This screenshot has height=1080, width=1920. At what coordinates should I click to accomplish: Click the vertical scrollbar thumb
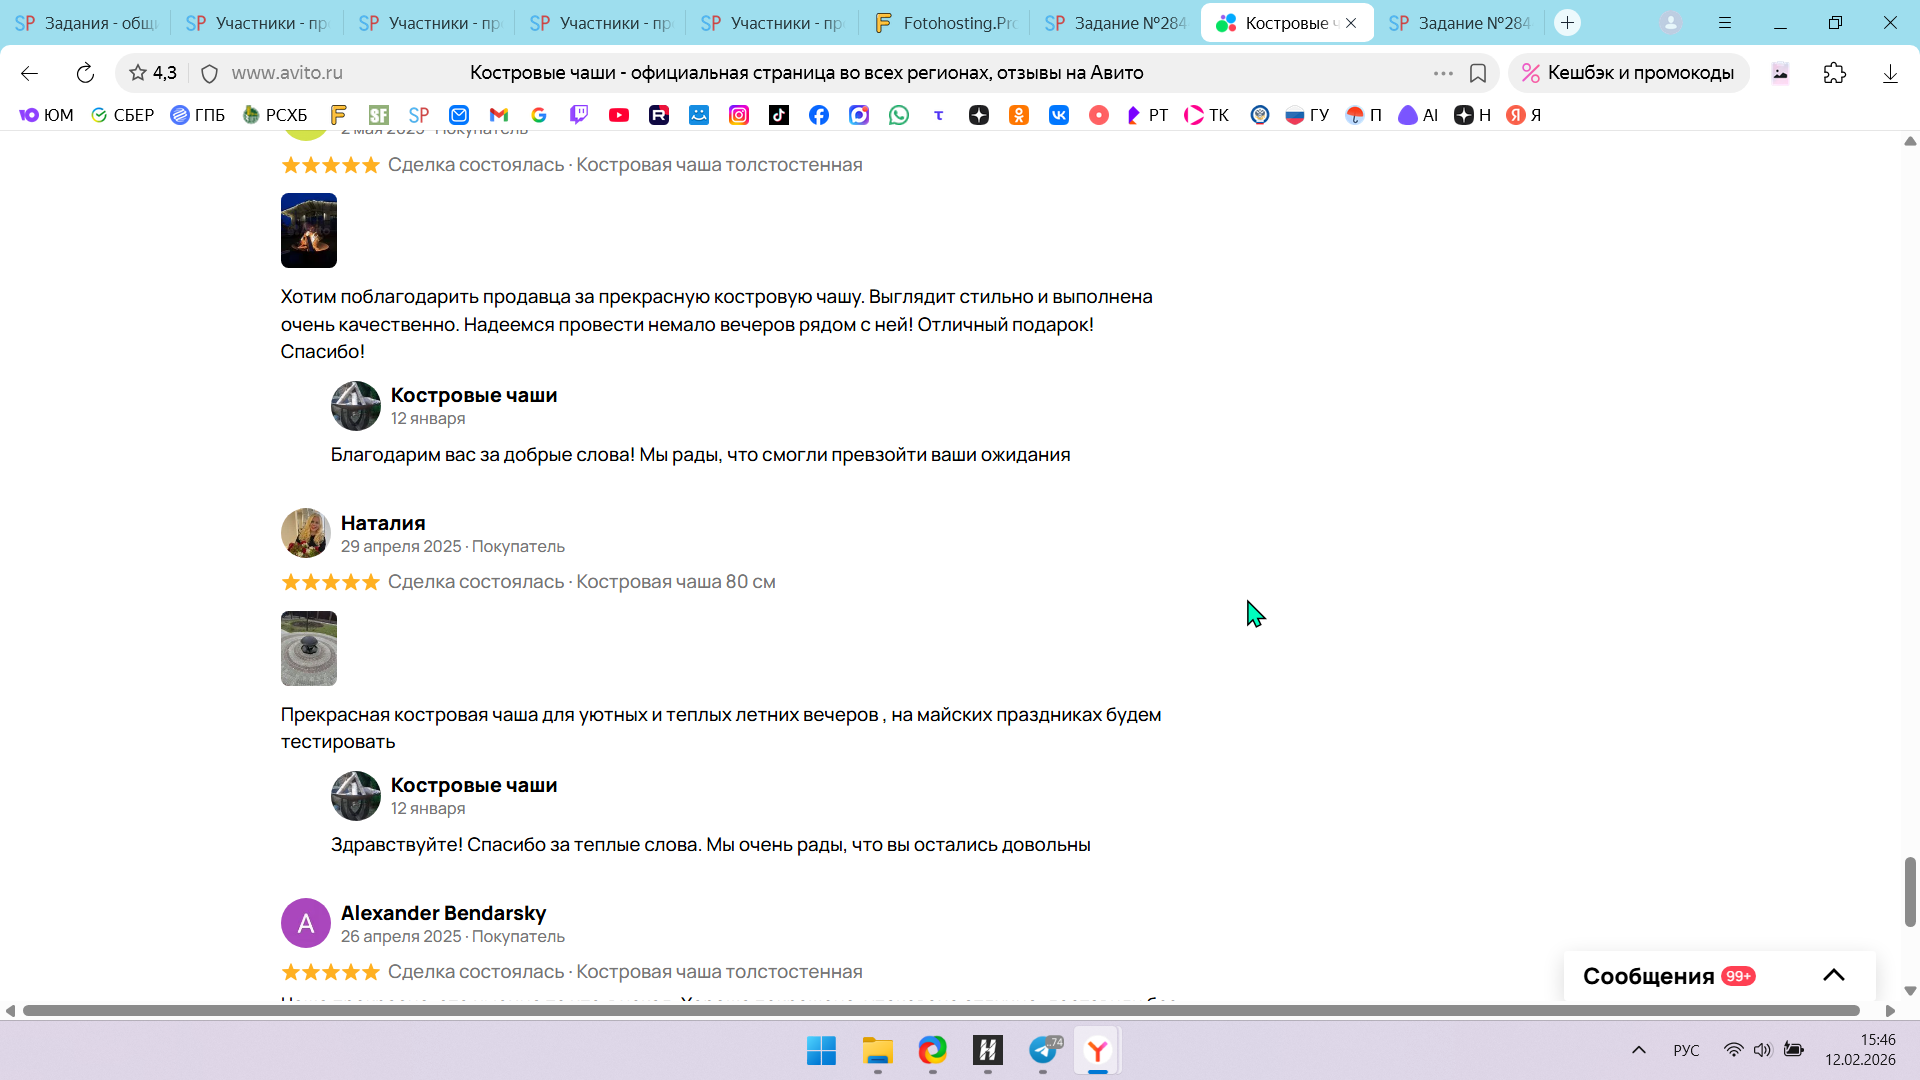1910,891
